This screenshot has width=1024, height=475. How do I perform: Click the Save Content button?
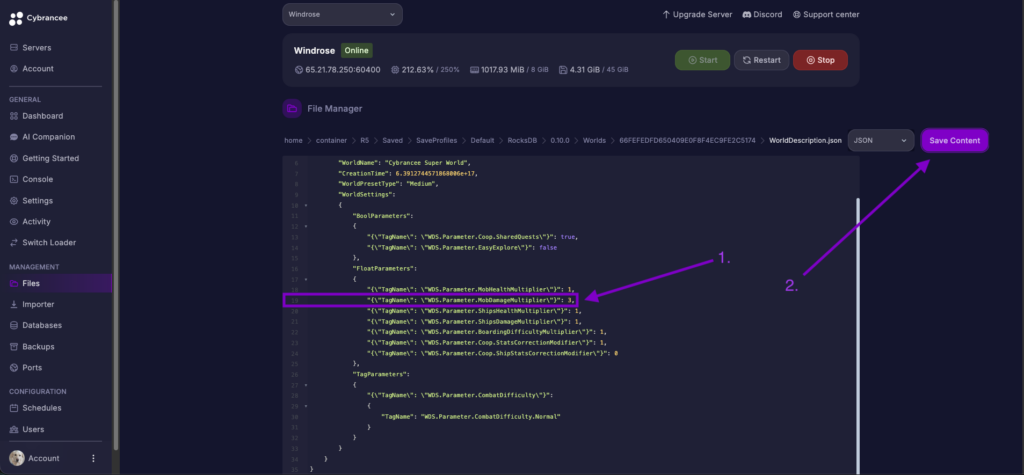pyautogui.click(x=954, y=141)
